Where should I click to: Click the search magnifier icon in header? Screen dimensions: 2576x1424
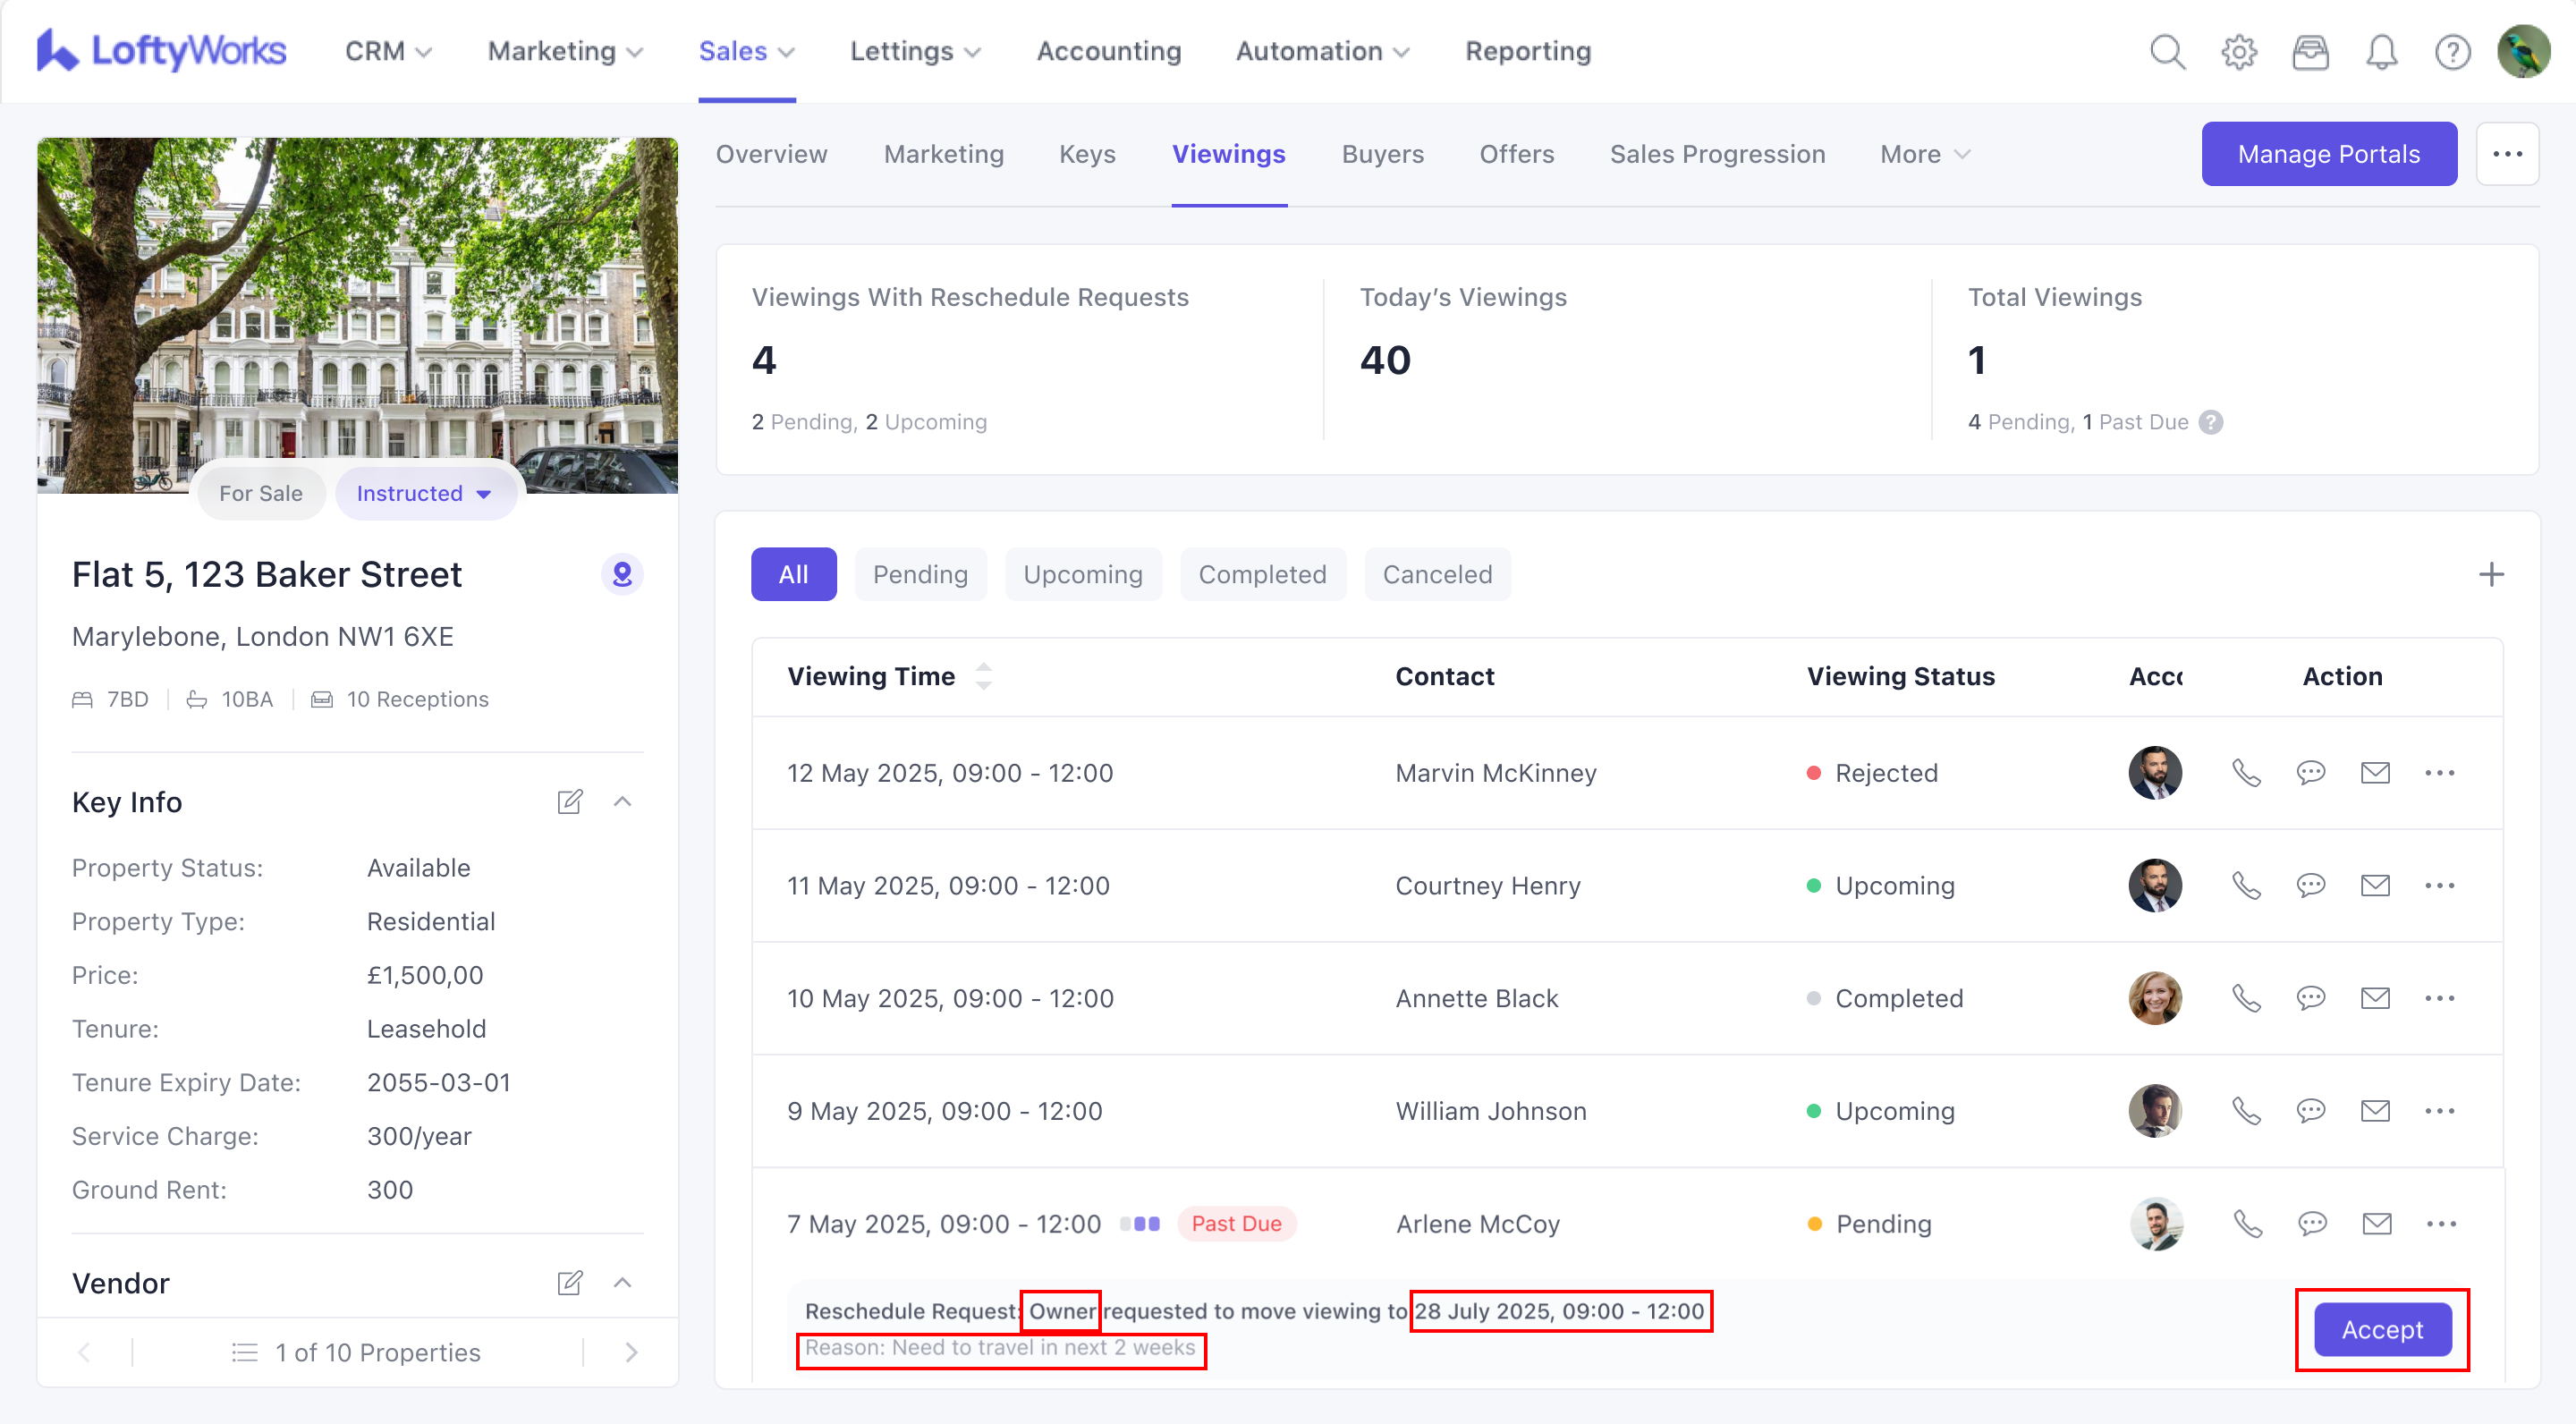click(x=2167, y=52)
